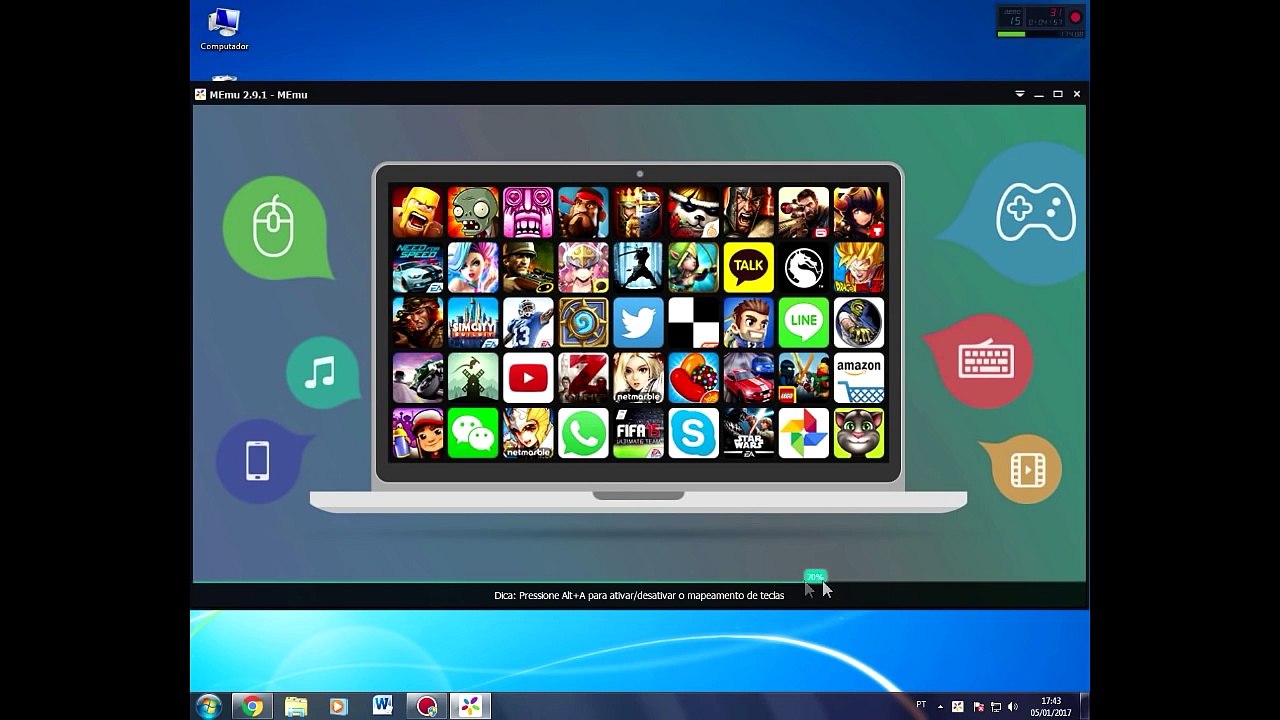Click the Alt+A key mapping tip text
This screenshot has height=720, width=1280.
[x=639, y=595]
